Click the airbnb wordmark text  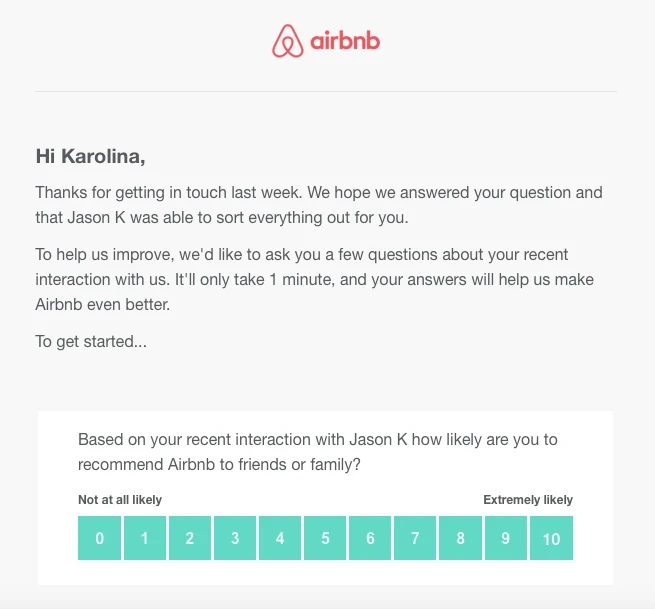pos(345,42)
